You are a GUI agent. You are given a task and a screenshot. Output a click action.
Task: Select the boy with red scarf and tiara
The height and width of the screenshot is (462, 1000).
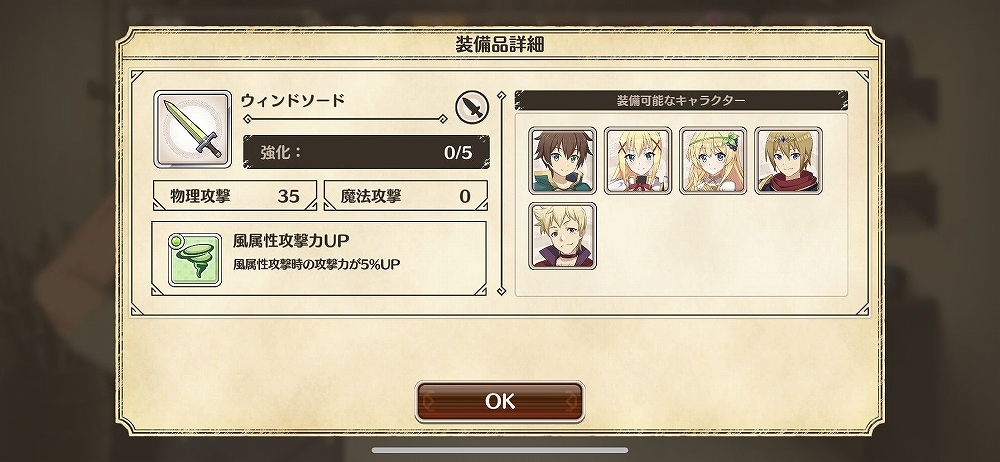tap(788, 161)
